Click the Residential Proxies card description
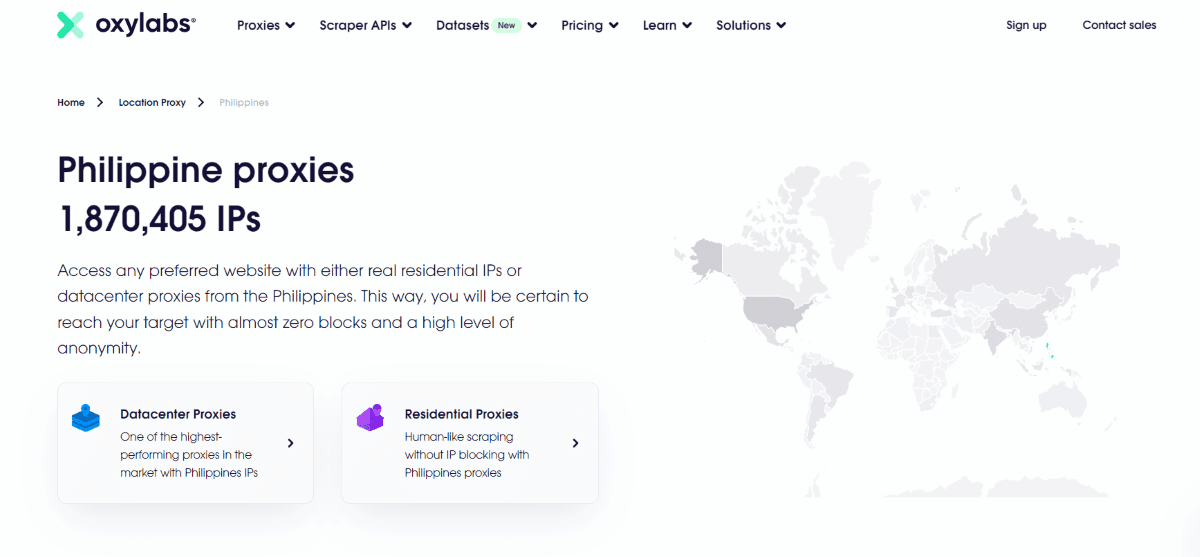This screenshot has height=557, width=1200. (467, 455)
